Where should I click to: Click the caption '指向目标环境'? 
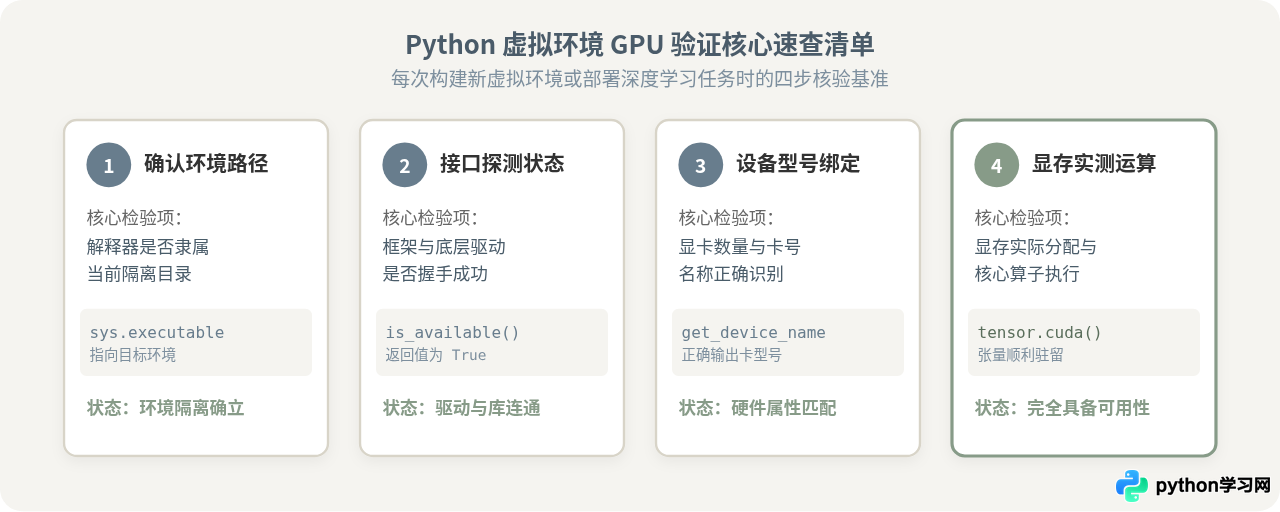tap(133, 355)
